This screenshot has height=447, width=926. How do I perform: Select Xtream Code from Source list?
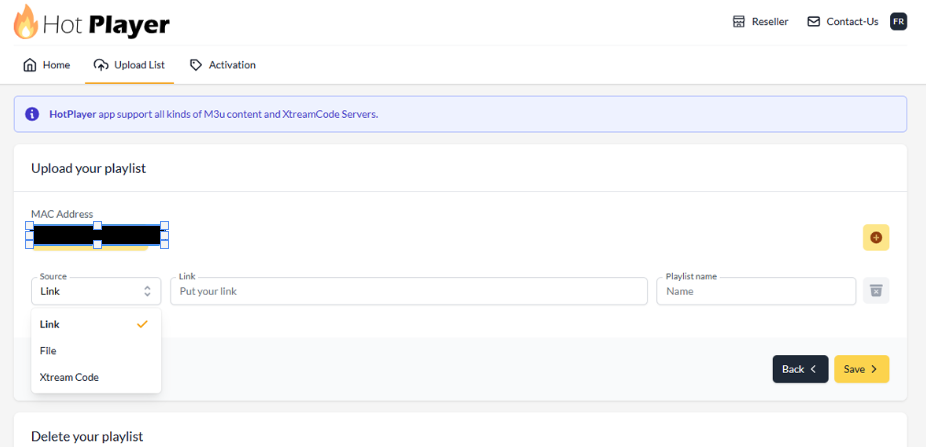tap(69, 377)
